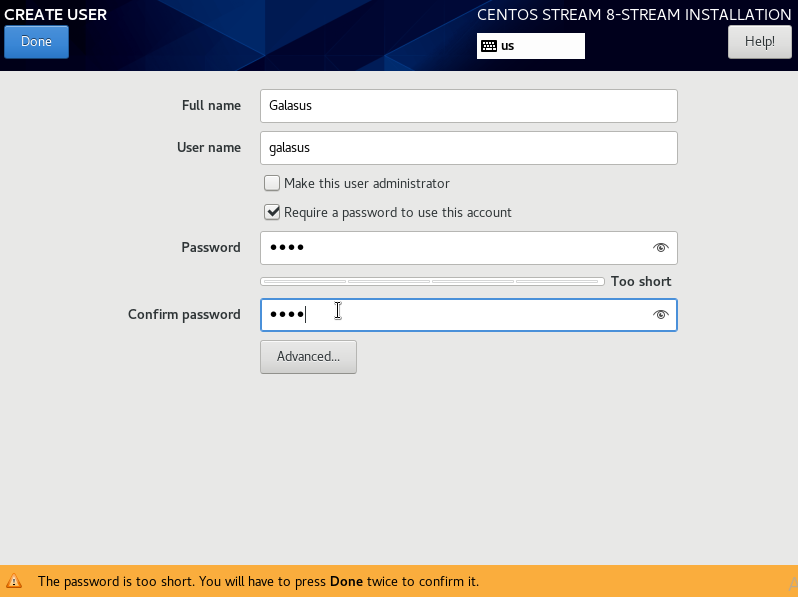Click the warning triangle icon in bottom bar
Viewport: 798px width, 597px height.
point(14,581)
